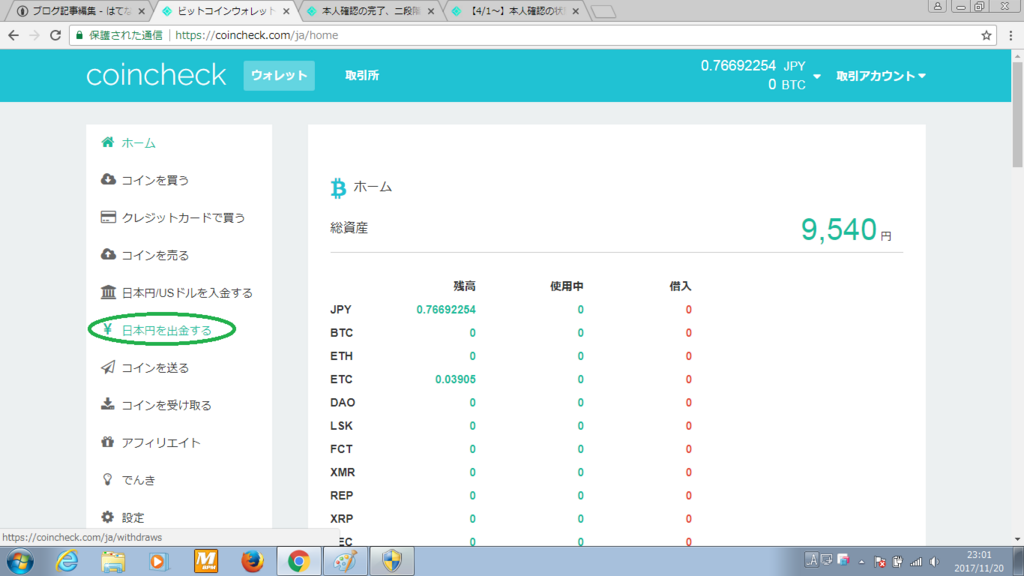
Task: Close the ブログ記事編集 browser tab
Action: (x=141, y=11)
